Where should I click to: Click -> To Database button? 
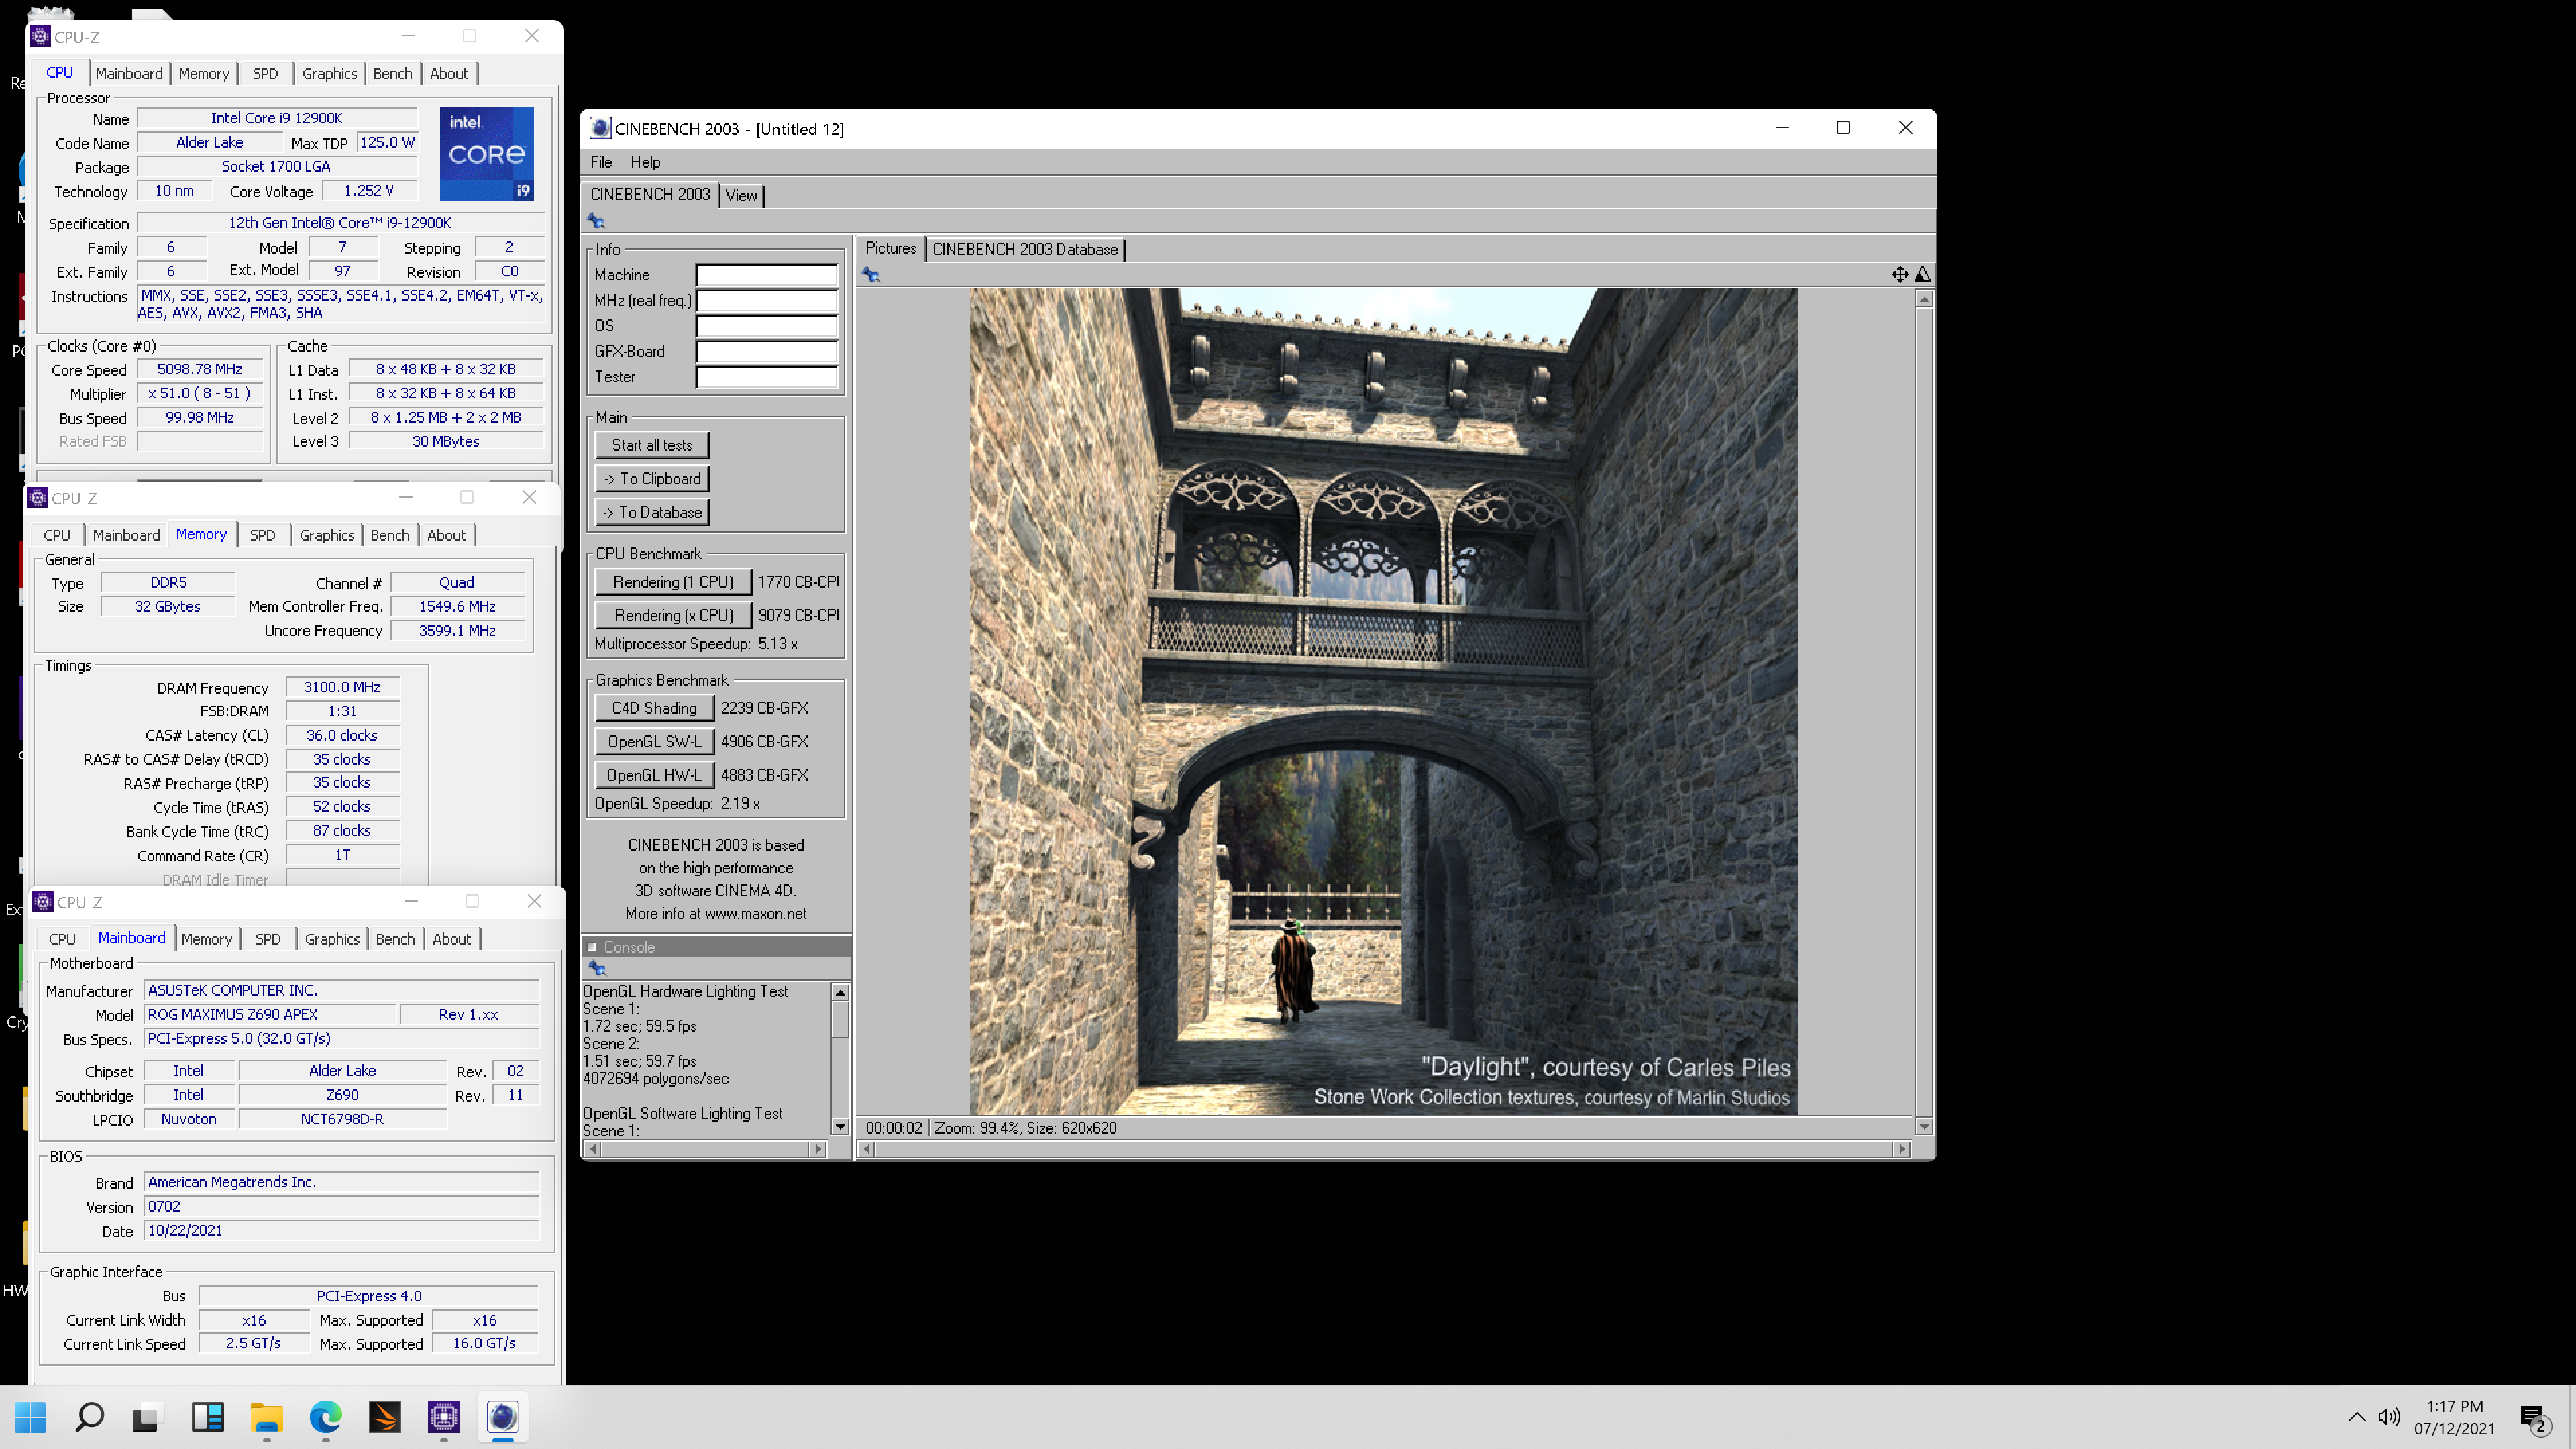(652, 512)
